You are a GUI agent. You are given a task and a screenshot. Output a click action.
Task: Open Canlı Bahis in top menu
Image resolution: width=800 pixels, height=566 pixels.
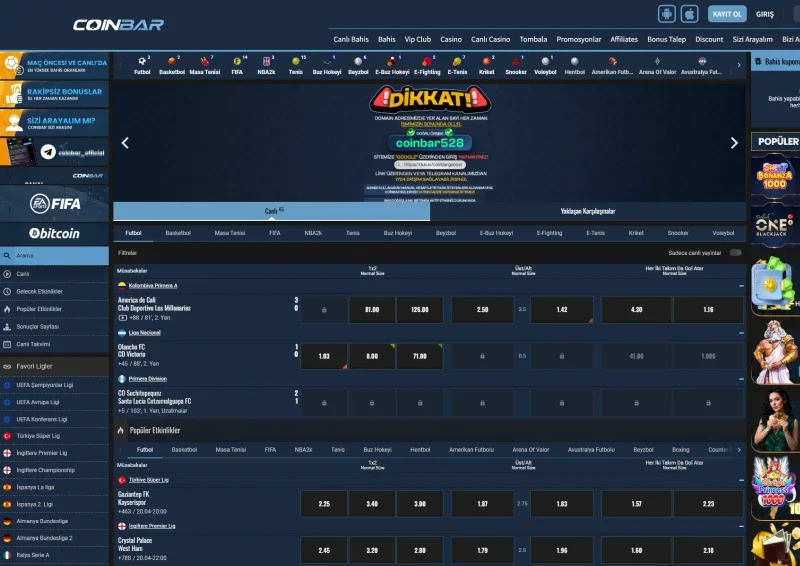(351, 39)
